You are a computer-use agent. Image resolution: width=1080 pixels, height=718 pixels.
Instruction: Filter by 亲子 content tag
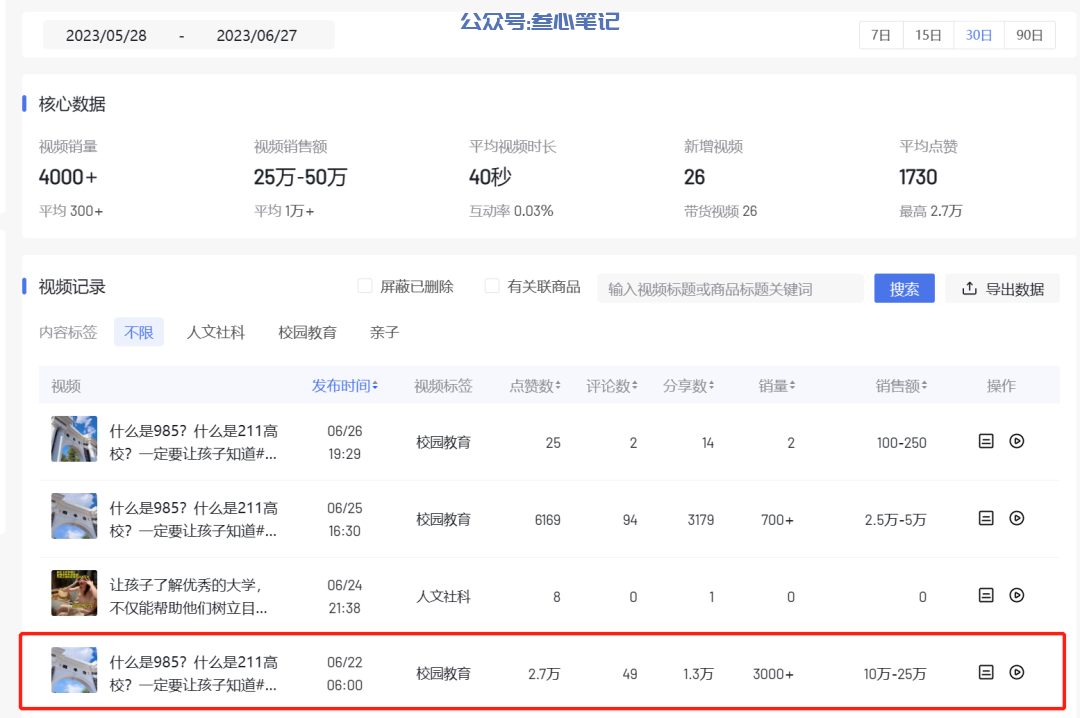[x=384, y=332]
